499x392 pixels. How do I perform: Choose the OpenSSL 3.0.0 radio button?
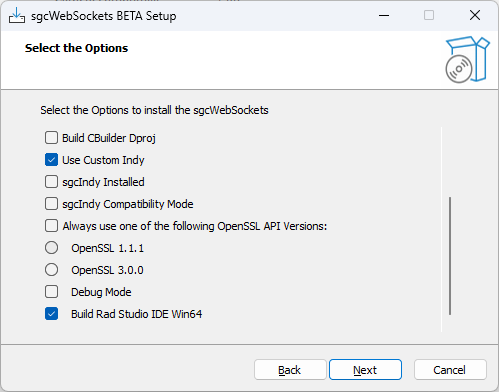click(x=51, y=270)
